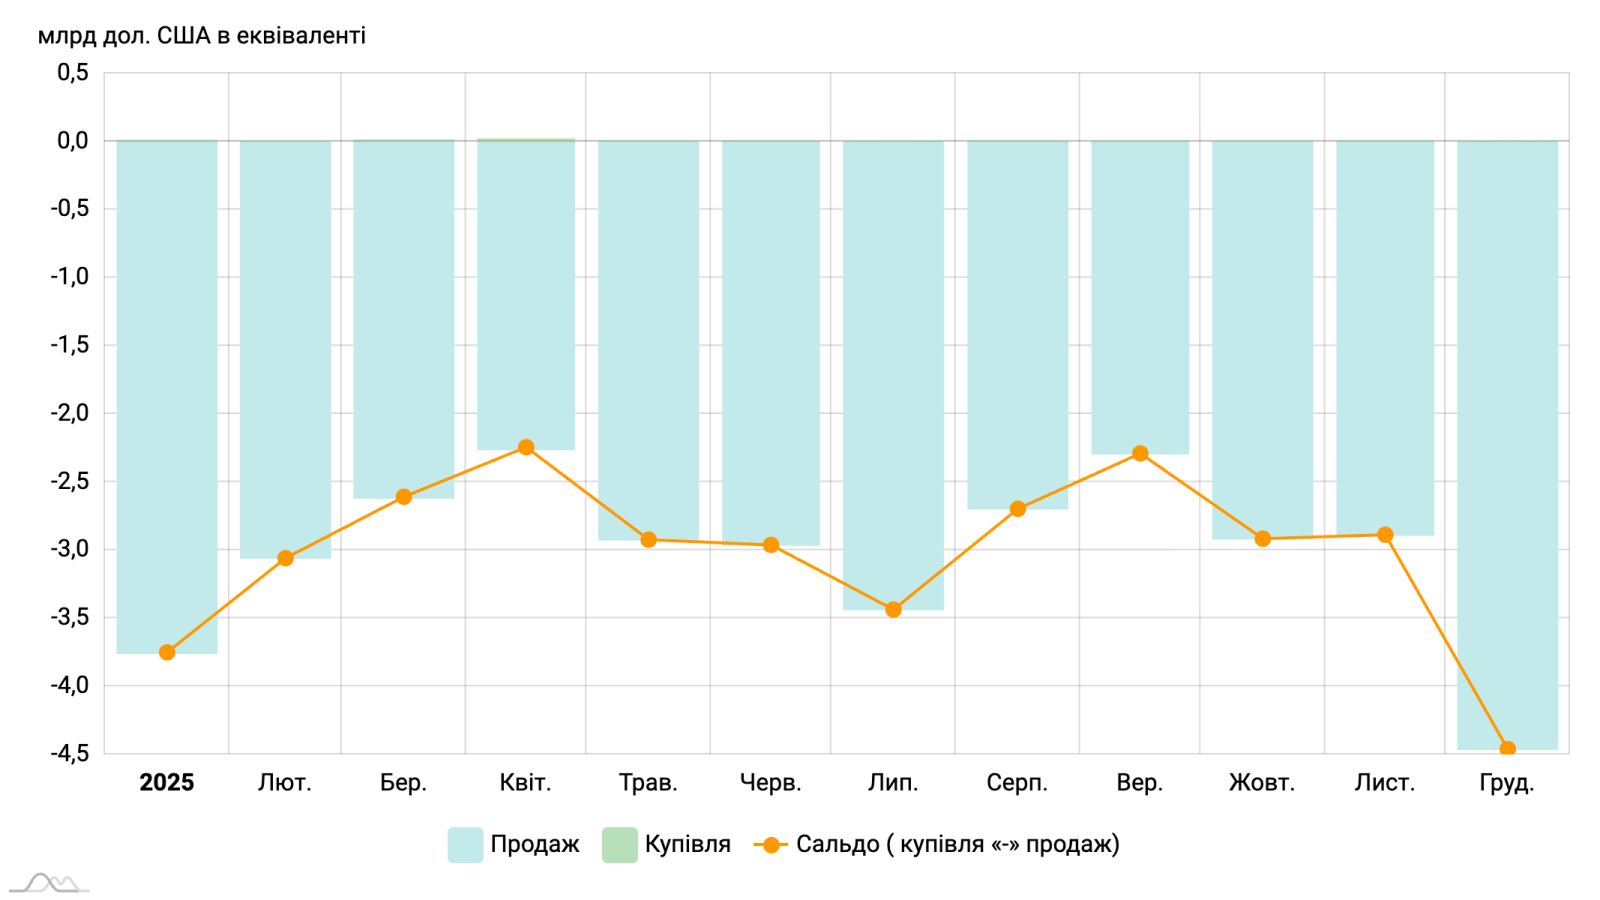Select the Вер. balance data point

coord(1140,453)
